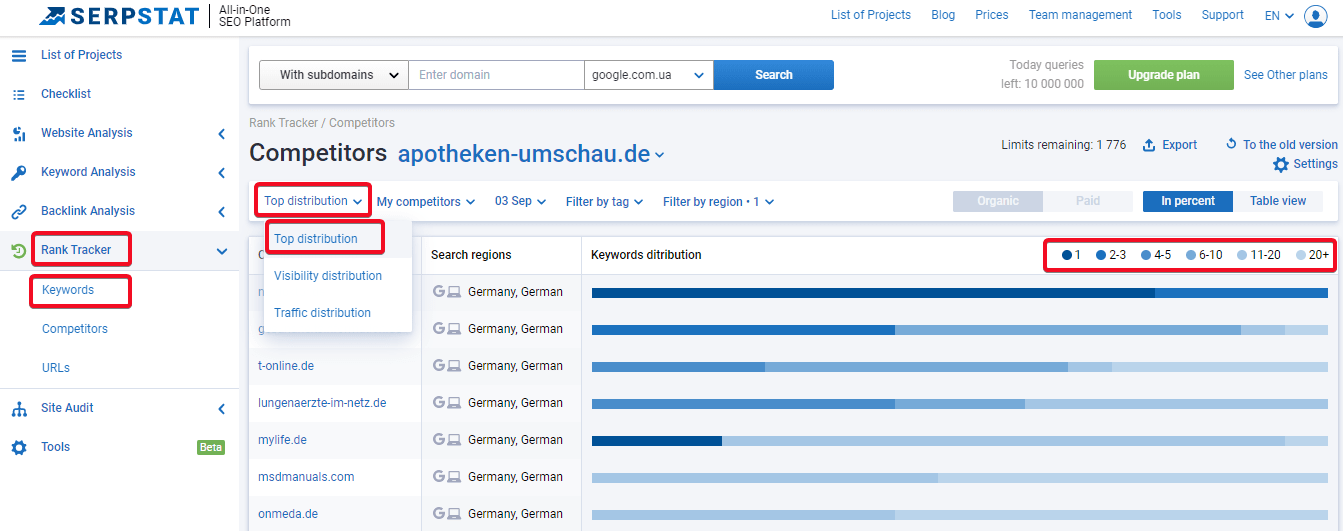This screenshot has width=1343, height=531.
Task: Collapse the Rank Tracker chevron
Action: [221, 250]
